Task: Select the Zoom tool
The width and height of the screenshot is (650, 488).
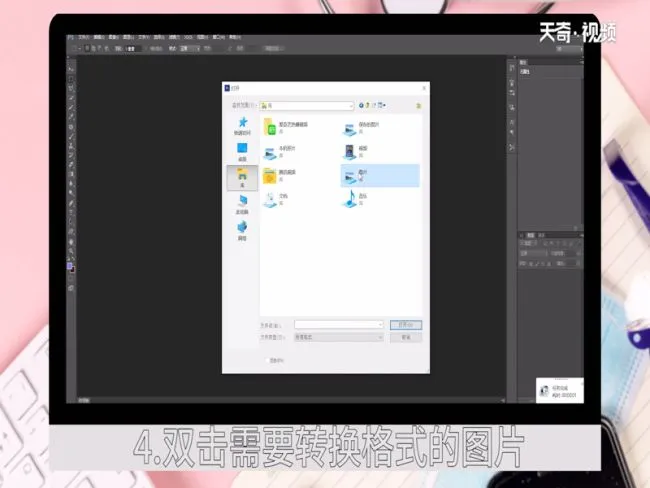Action: coord(71,251)
